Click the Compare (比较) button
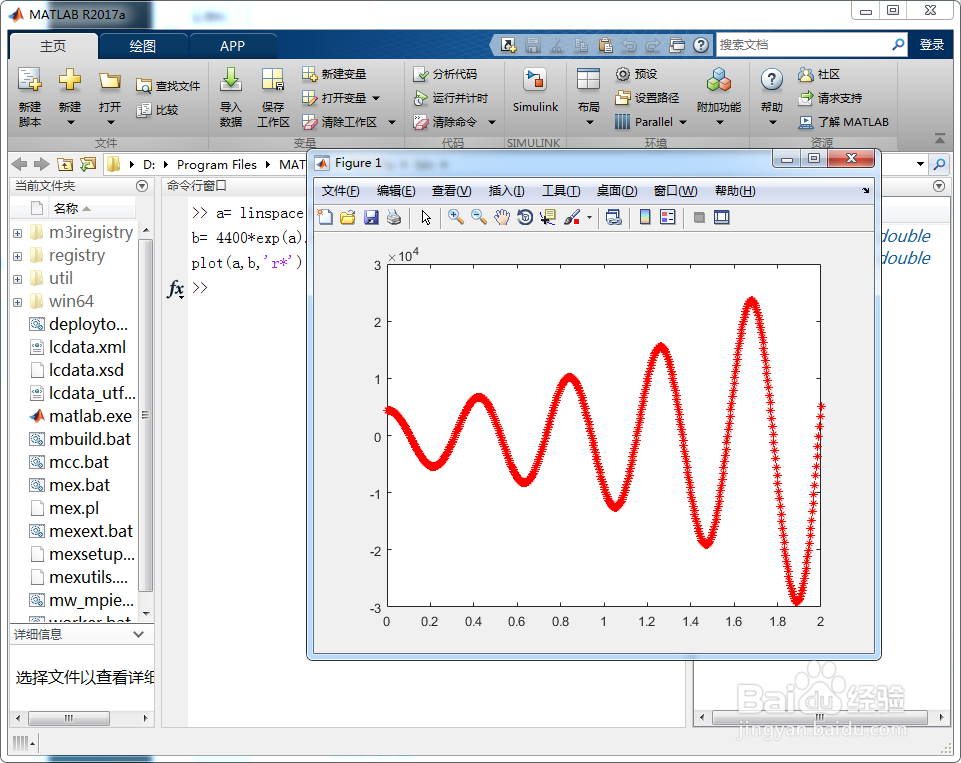The width and height of the screenshot is (961, 763). (x=157, y=110)
